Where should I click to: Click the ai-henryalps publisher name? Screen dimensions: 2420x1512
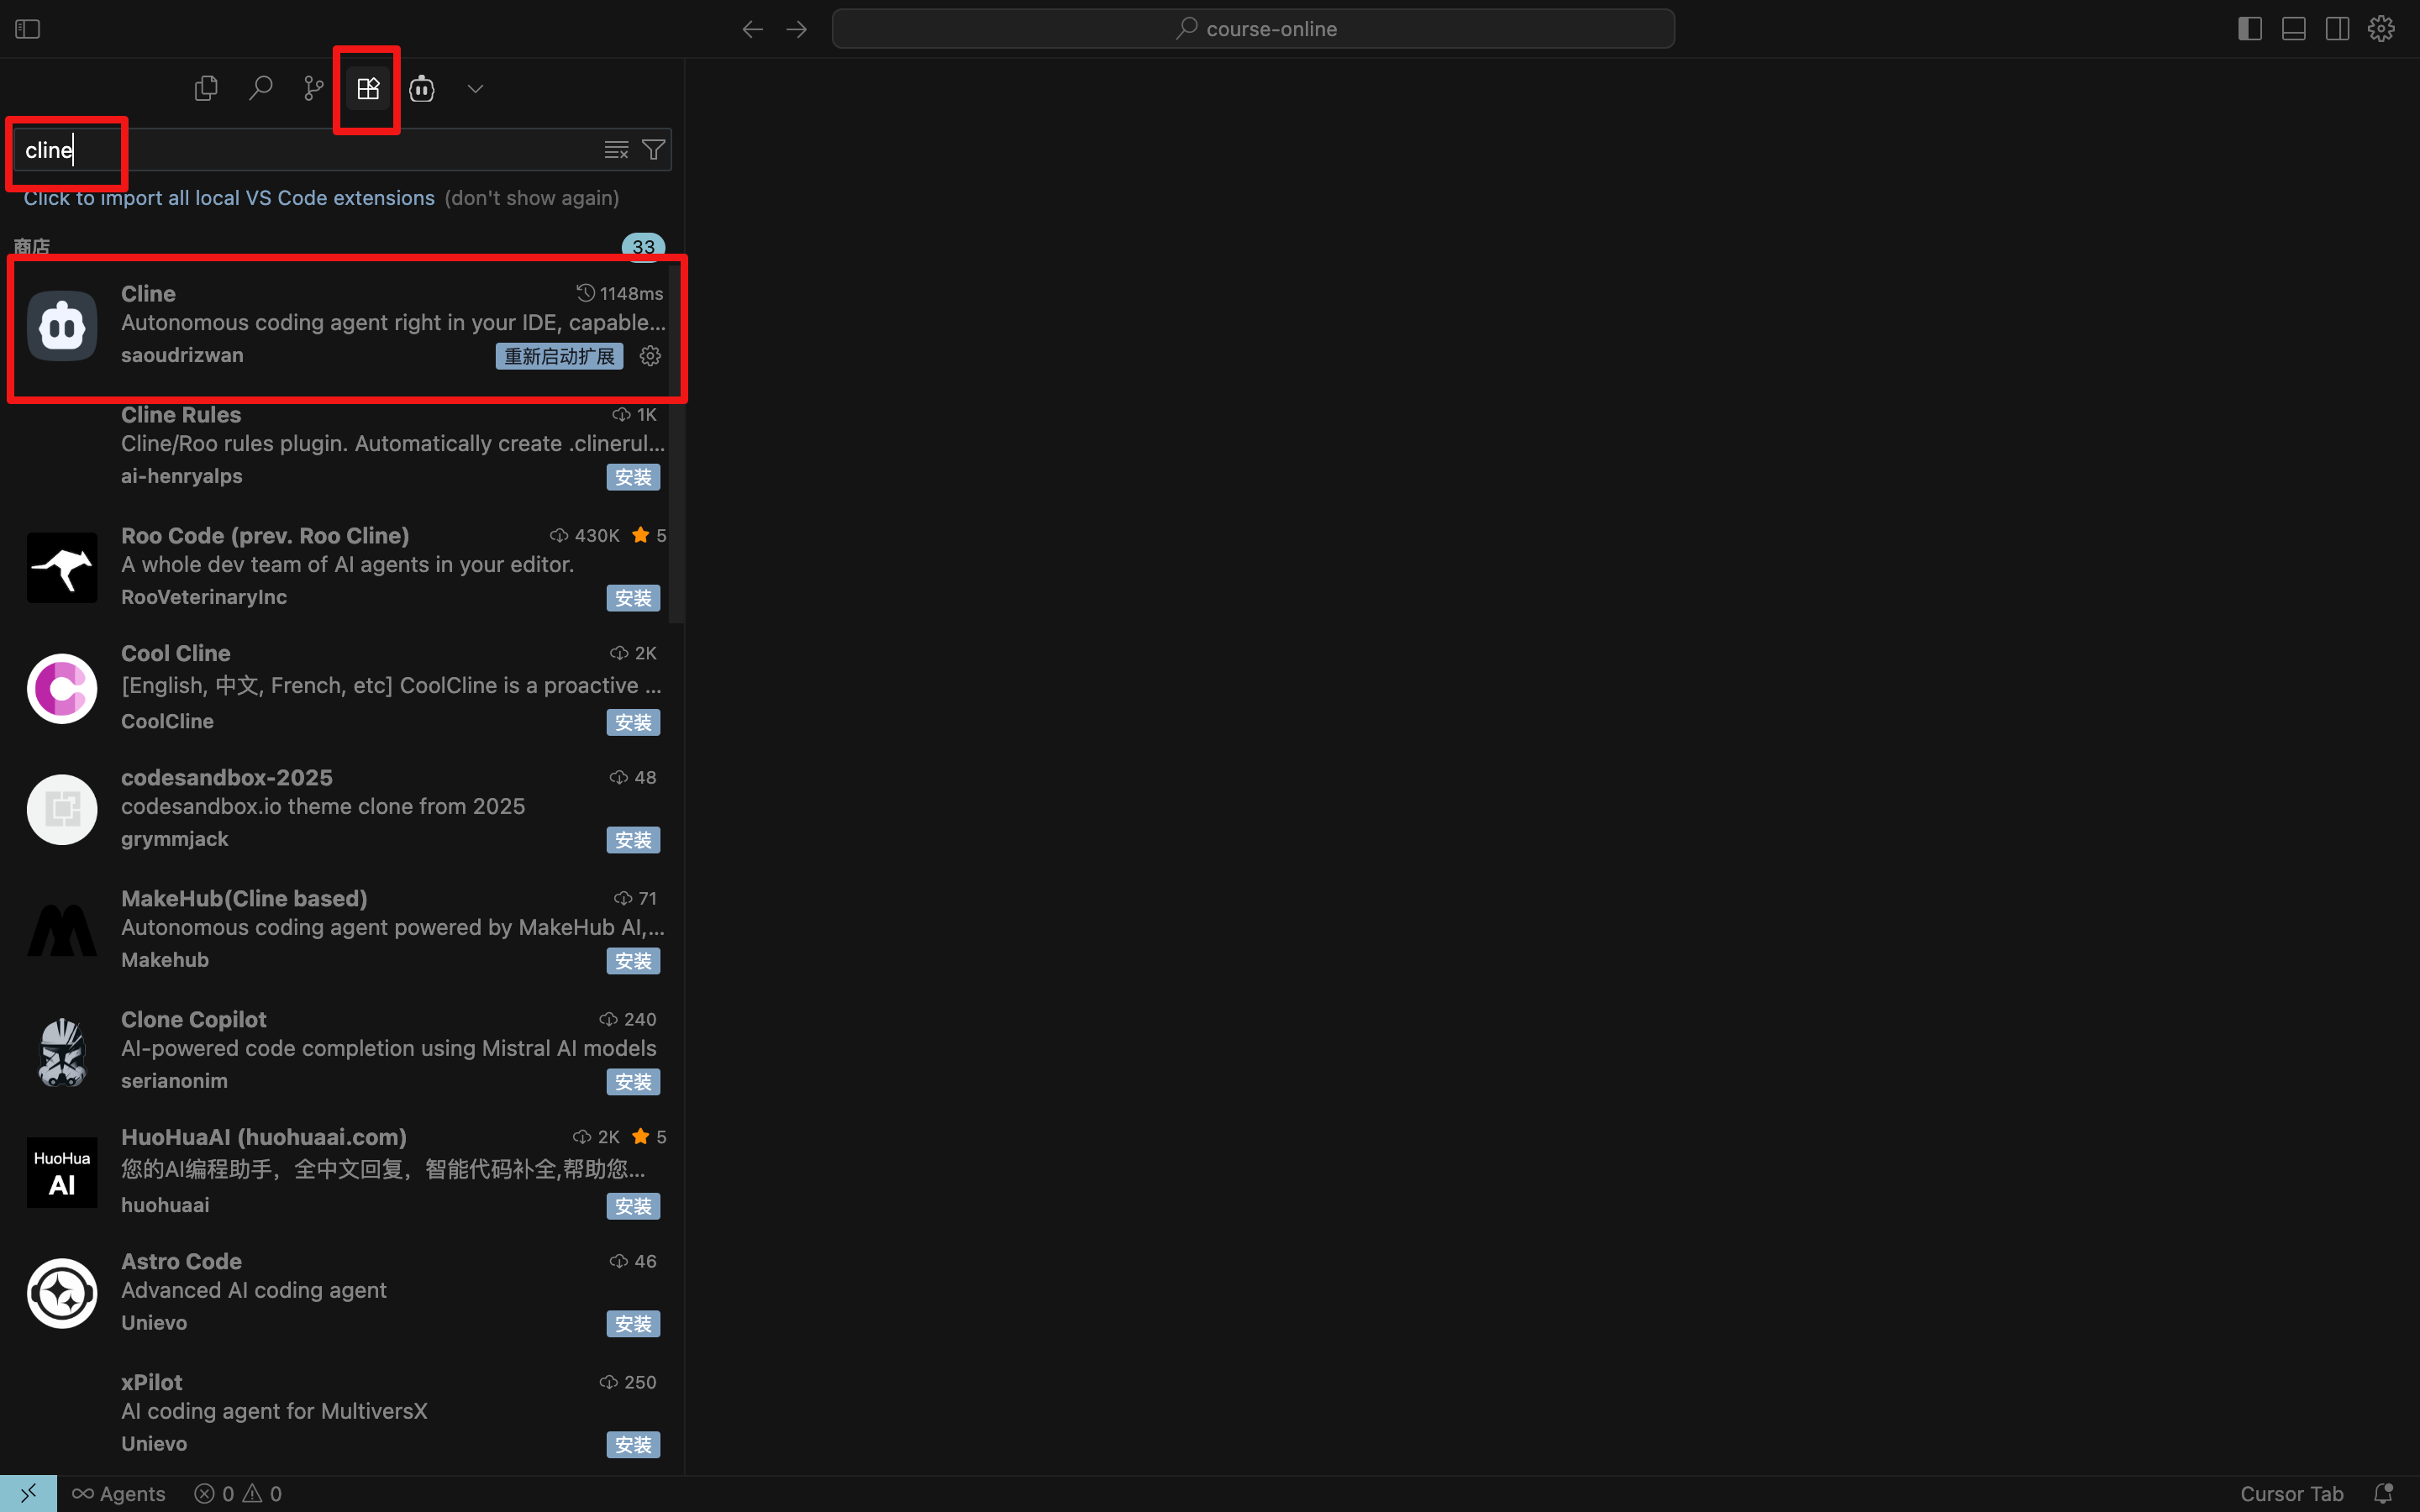pyautogui.click(x=182, y=476)
